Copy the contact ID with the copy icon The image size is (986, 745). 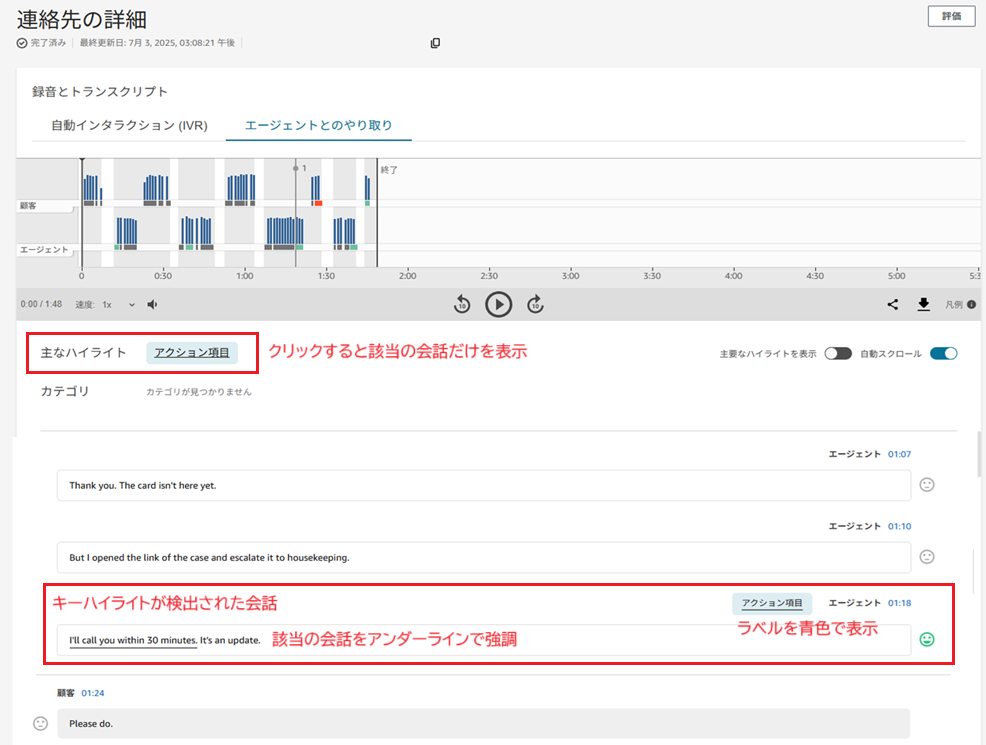click(x=435, y=43)
